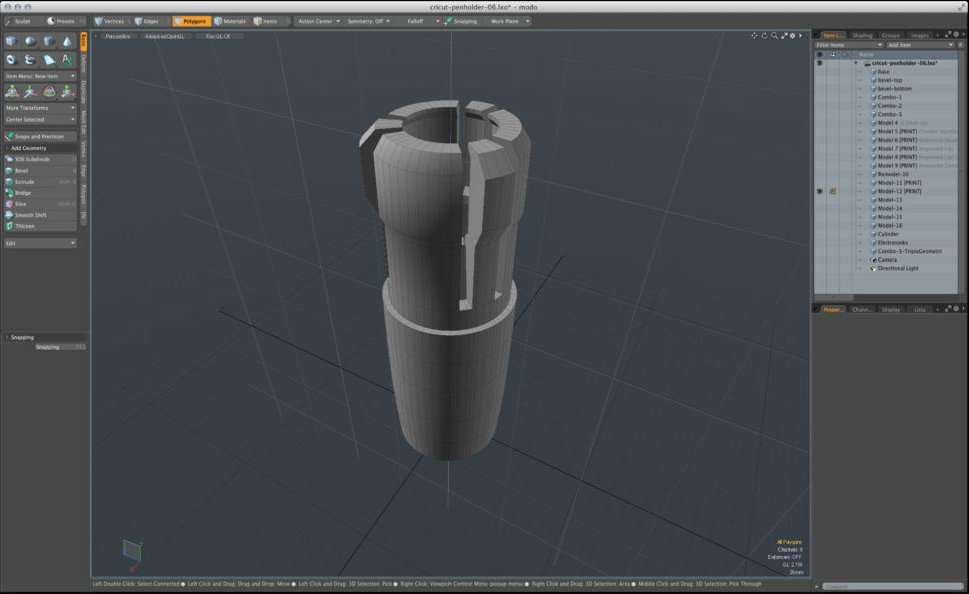This screenshot has height=594, width=969.
Task: Add a torus primitive
Action: click(11, 60)
